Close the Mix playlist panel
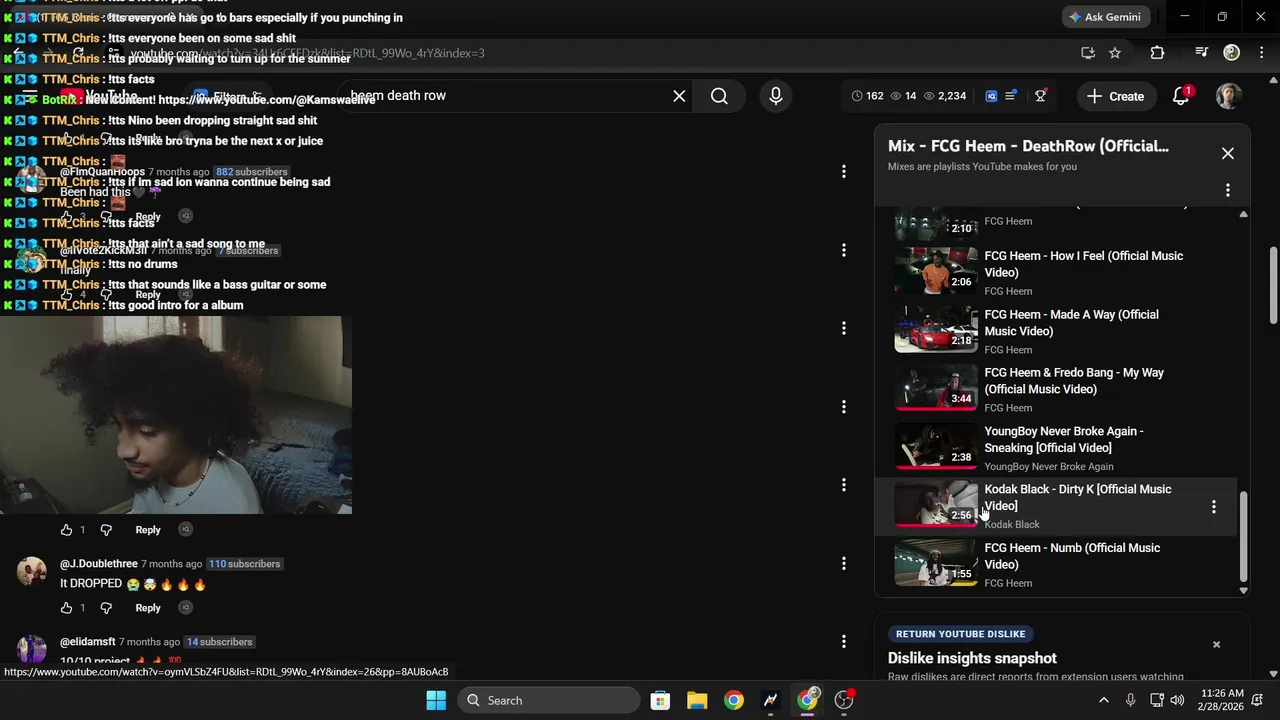Screen dimensions: 1280x720 pos(1228,153)
